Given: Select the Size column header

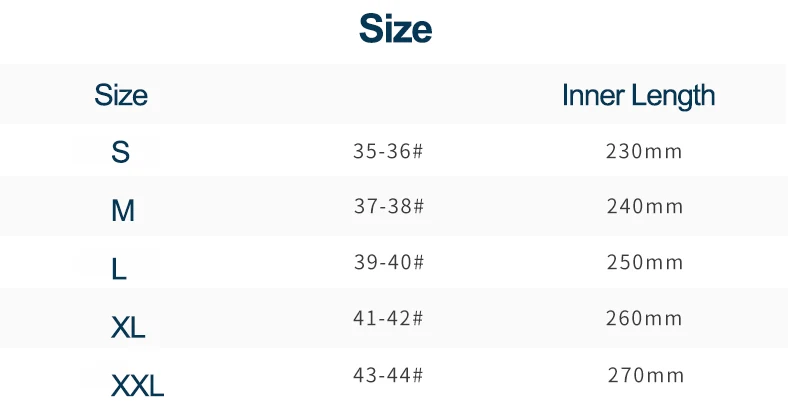Looking at the screenshot, I should 121,95.
